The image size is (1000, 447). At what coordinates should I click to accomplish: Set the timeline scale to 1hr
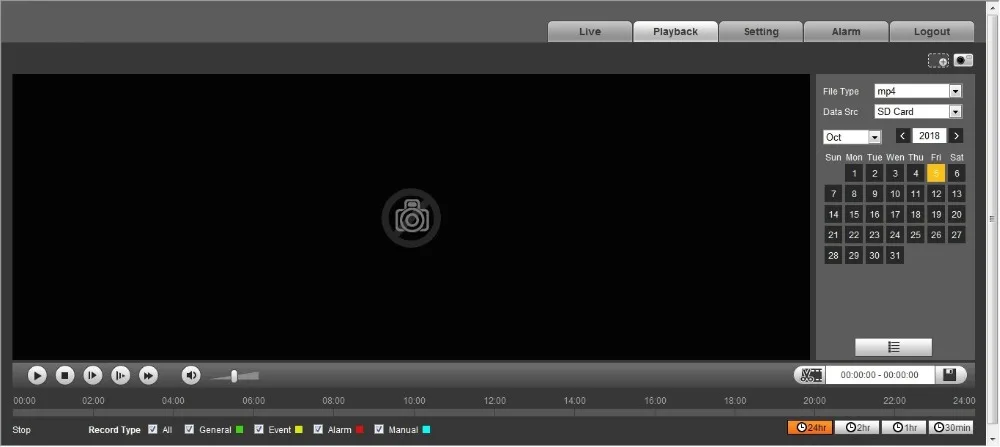pos(904,427)
